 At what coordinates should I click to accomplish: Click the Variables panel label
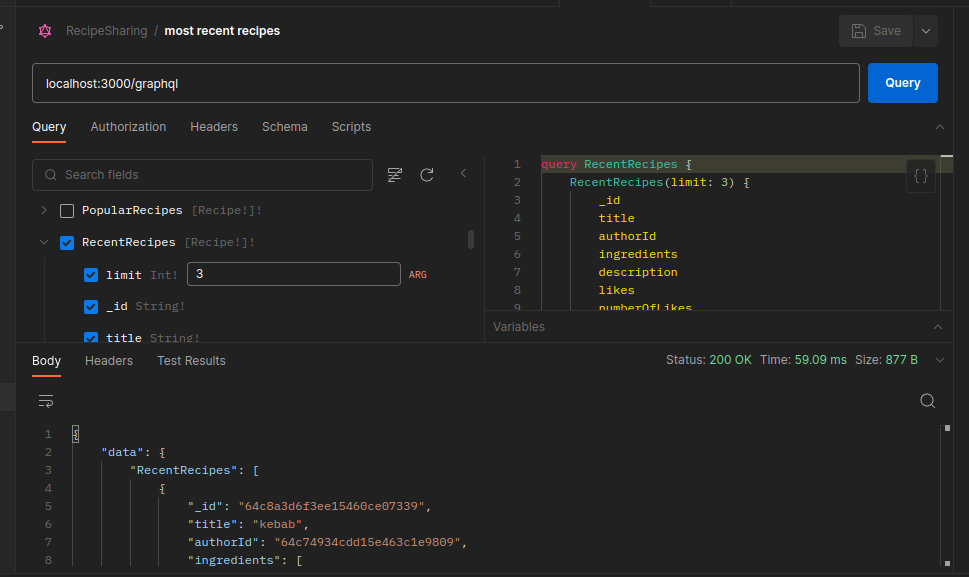(x=518, y=327)
